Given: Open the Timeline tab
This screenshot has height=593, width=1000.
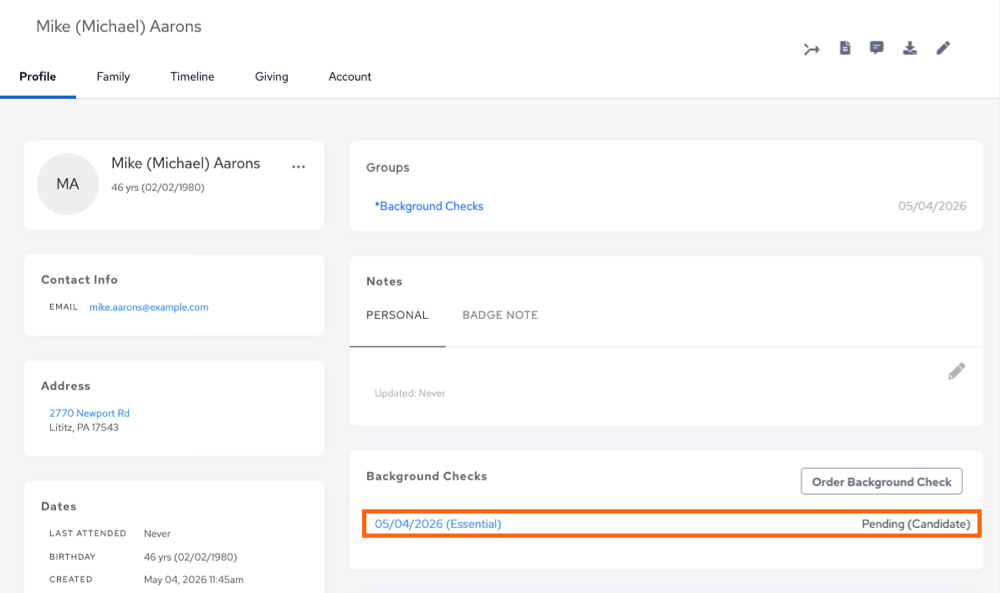Looking at the screenshot, I should coord(192,77).
